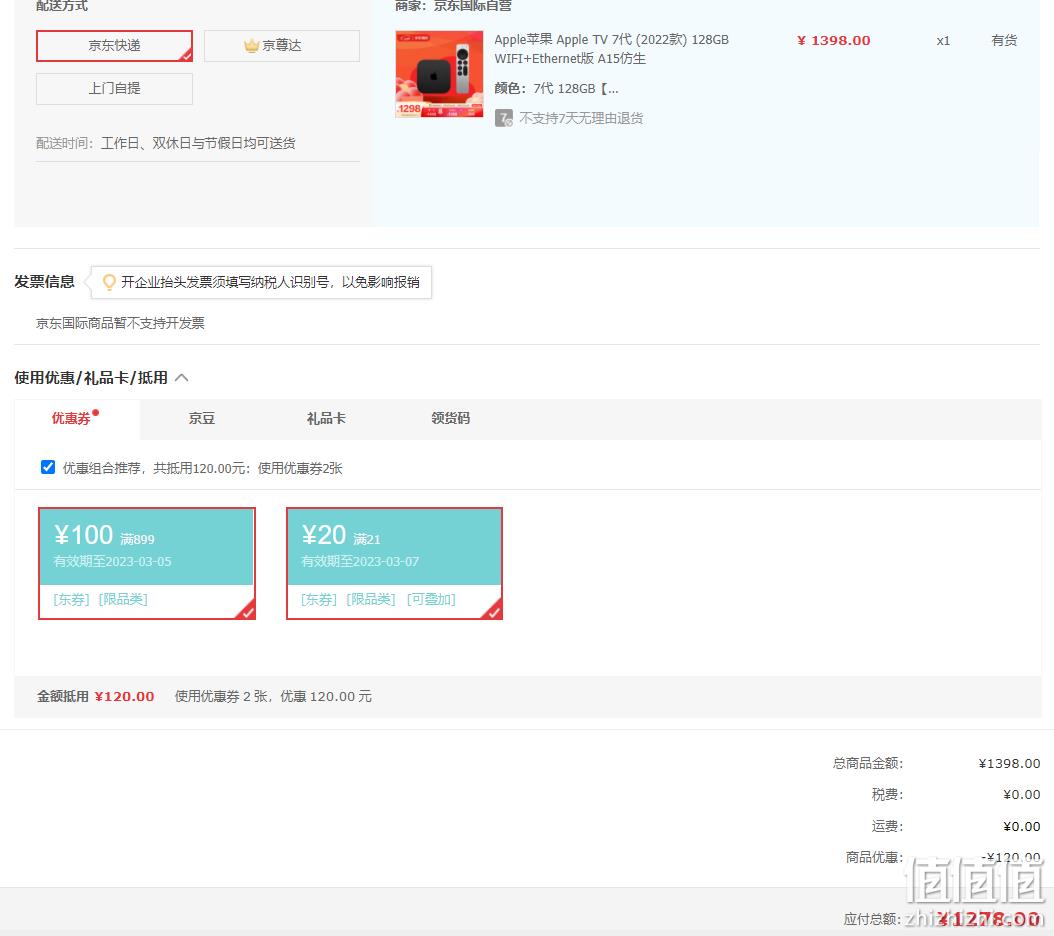
Task: Switch to the 礼品卡 tab
Action: [x=326, y=418]
